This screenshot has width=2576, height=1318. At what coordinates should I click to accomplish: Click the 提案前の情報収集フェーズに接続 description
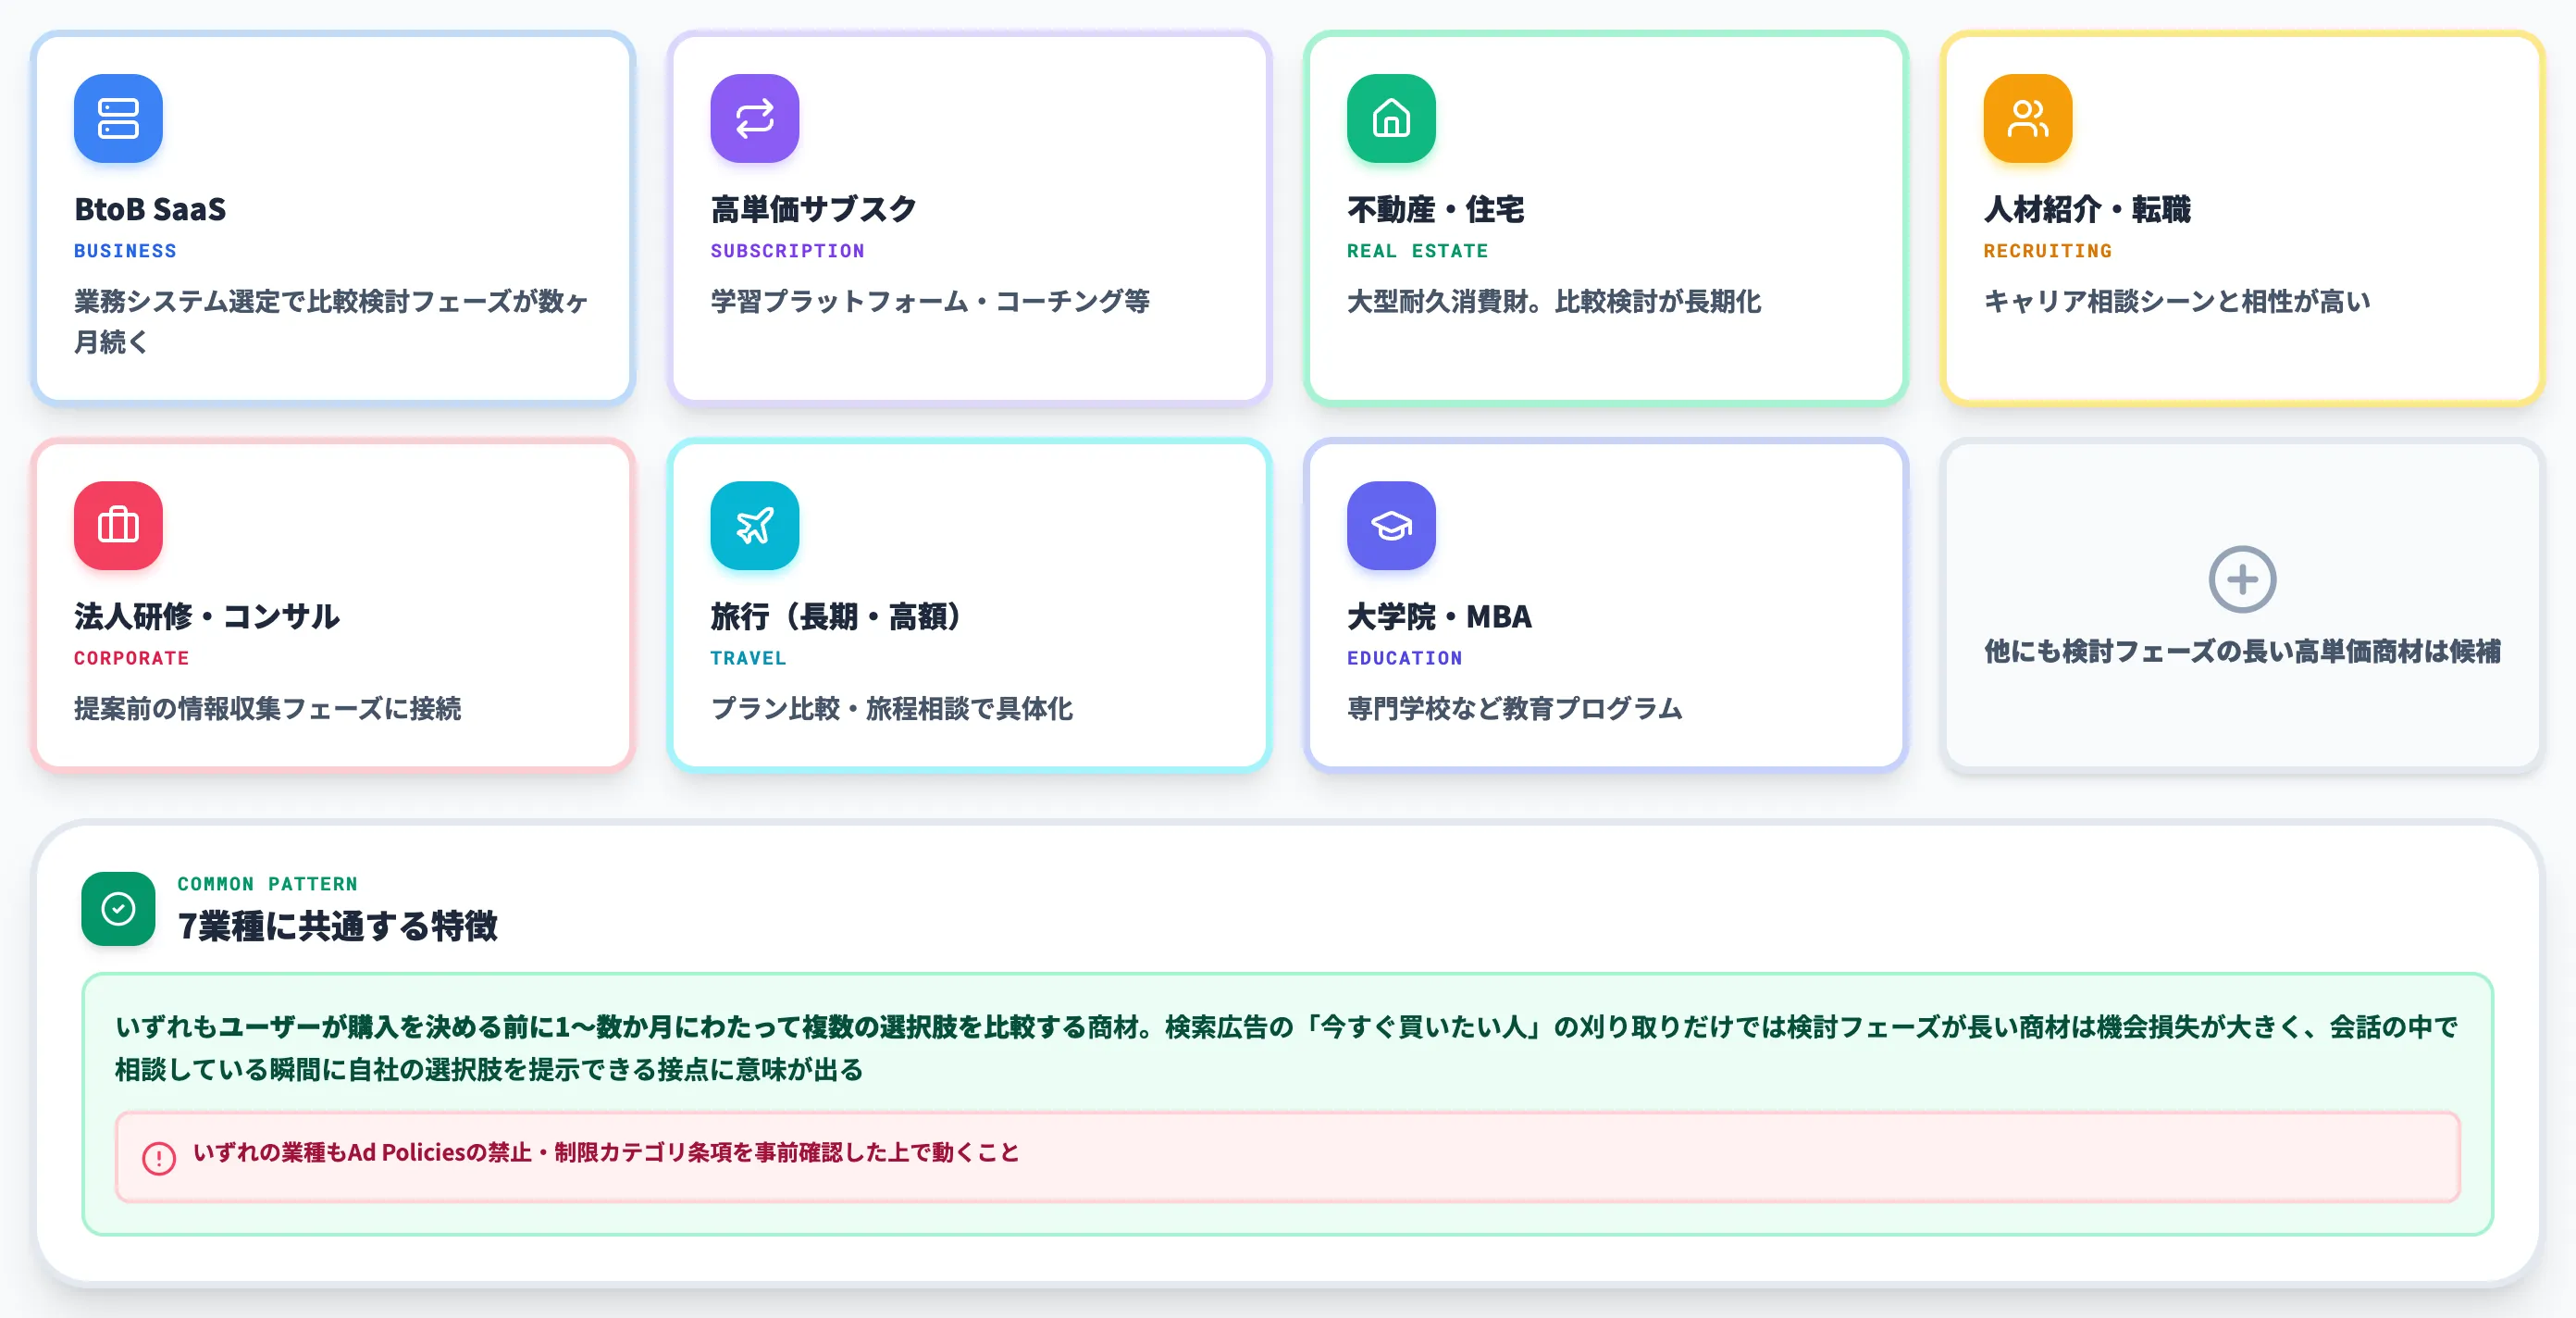coord(268,708)
